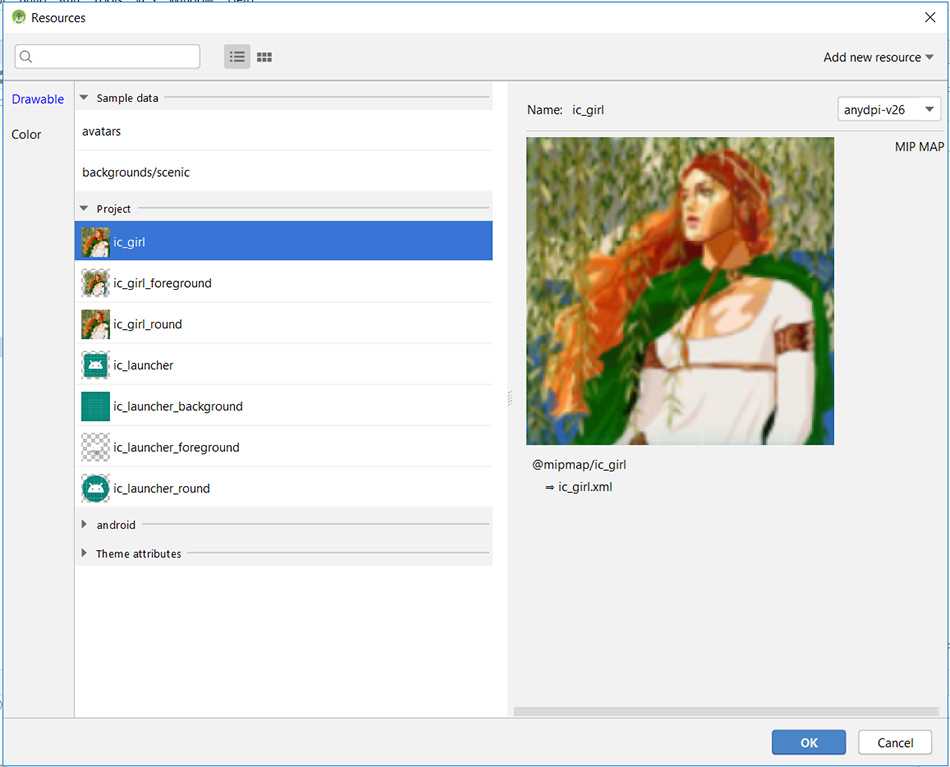Image resolution: width=950 pixels, height=767 pixels.
Task: Collapse the Project section
Action: (x=84, y=209)
